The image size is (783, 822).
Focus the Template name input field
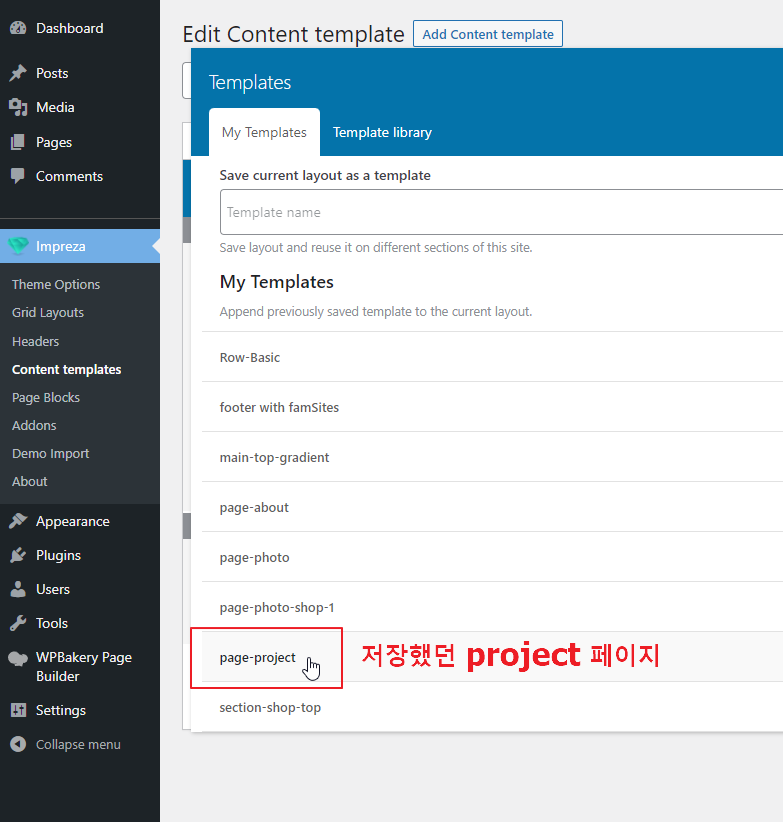tap(501, 212)
